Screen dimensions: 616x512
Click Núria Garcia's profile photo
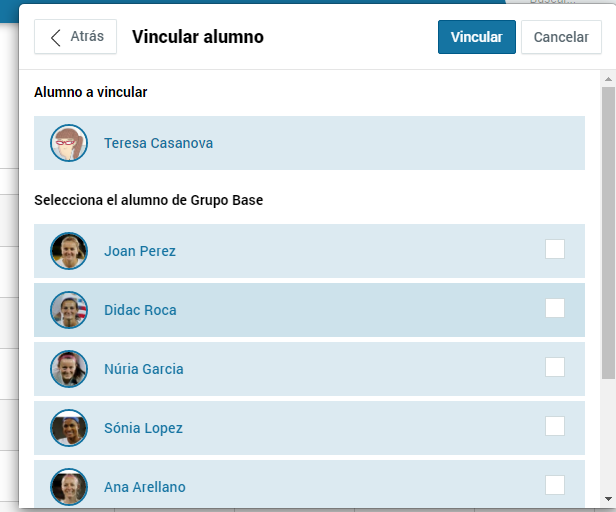(x=69, y=369)
